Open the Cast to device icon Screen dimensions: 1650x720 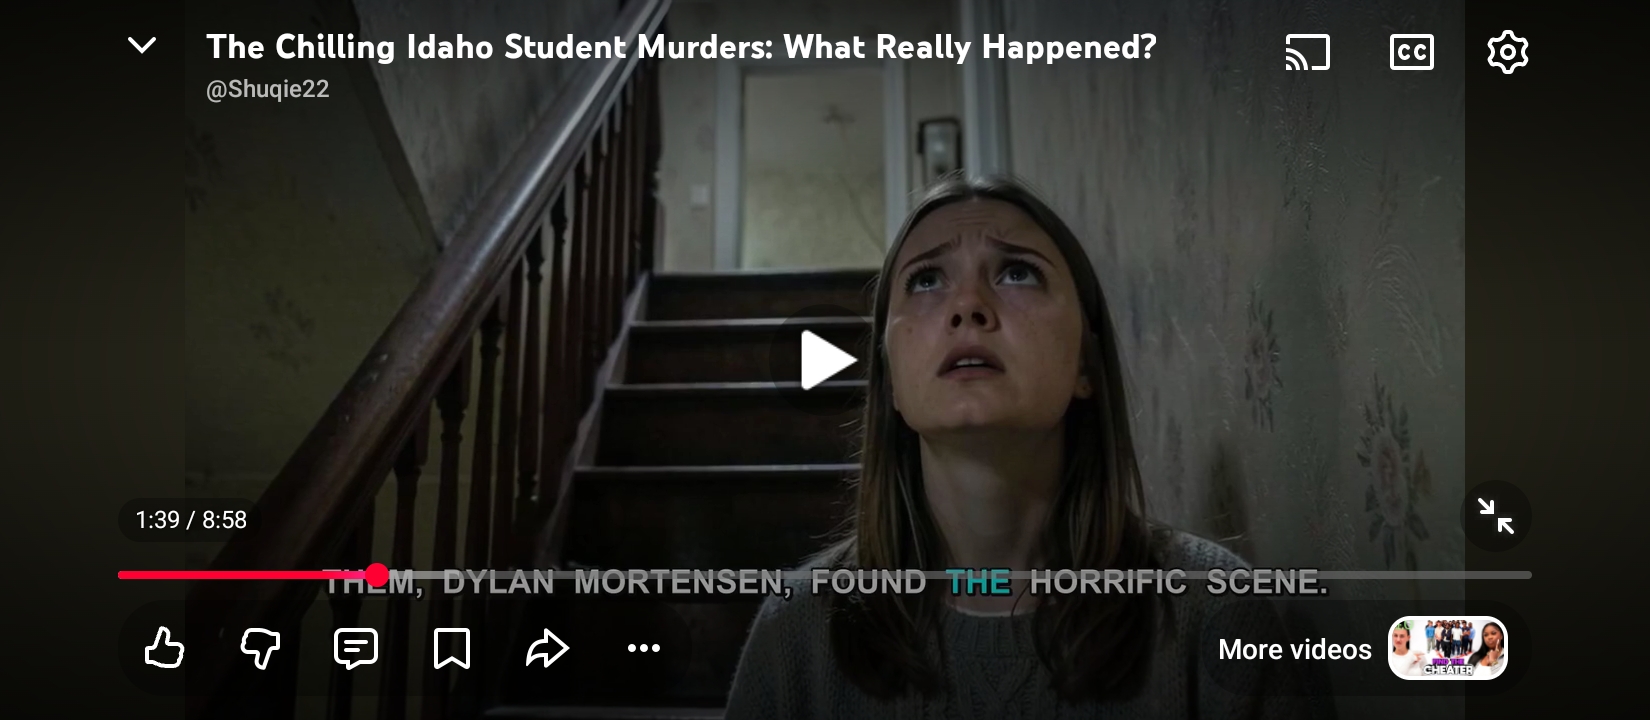pyautogui.click(x=1307, y=52)
